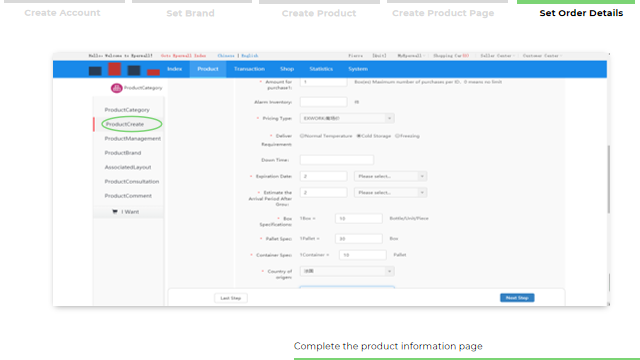Open ProductConsultation in sidebar
Viewport: 640px width, 360px height.
click(132, 181)
